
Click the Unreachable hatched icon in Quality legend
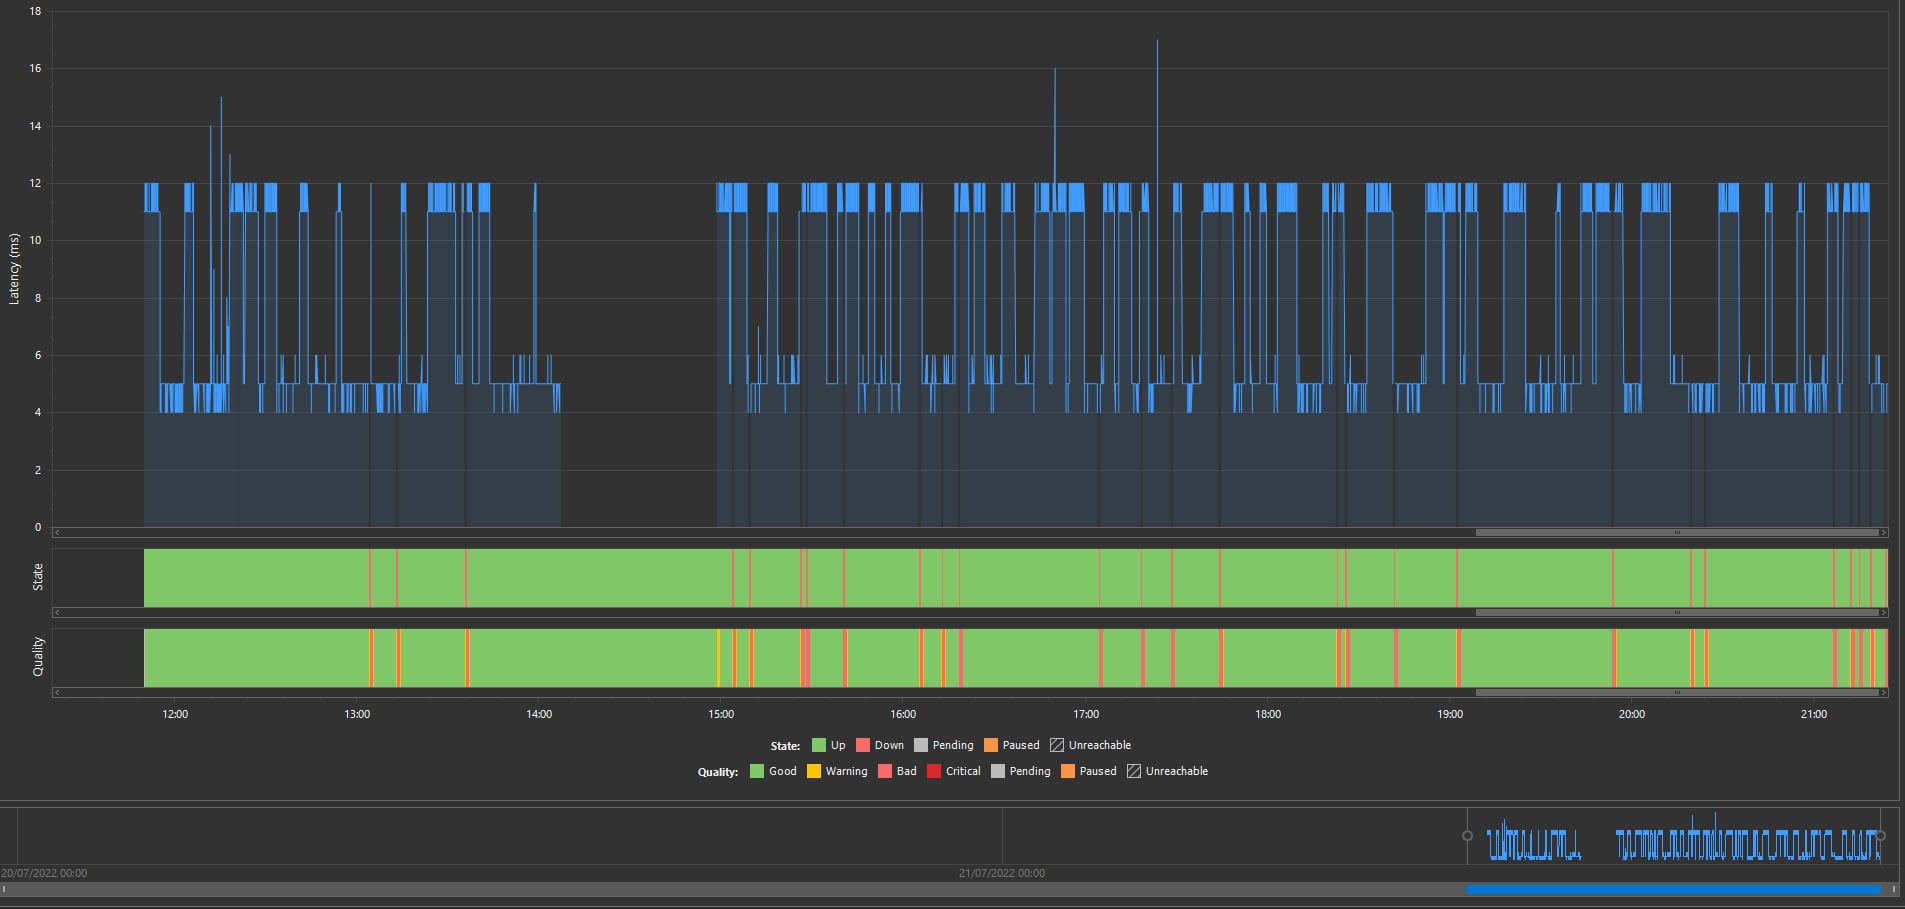1134,771
